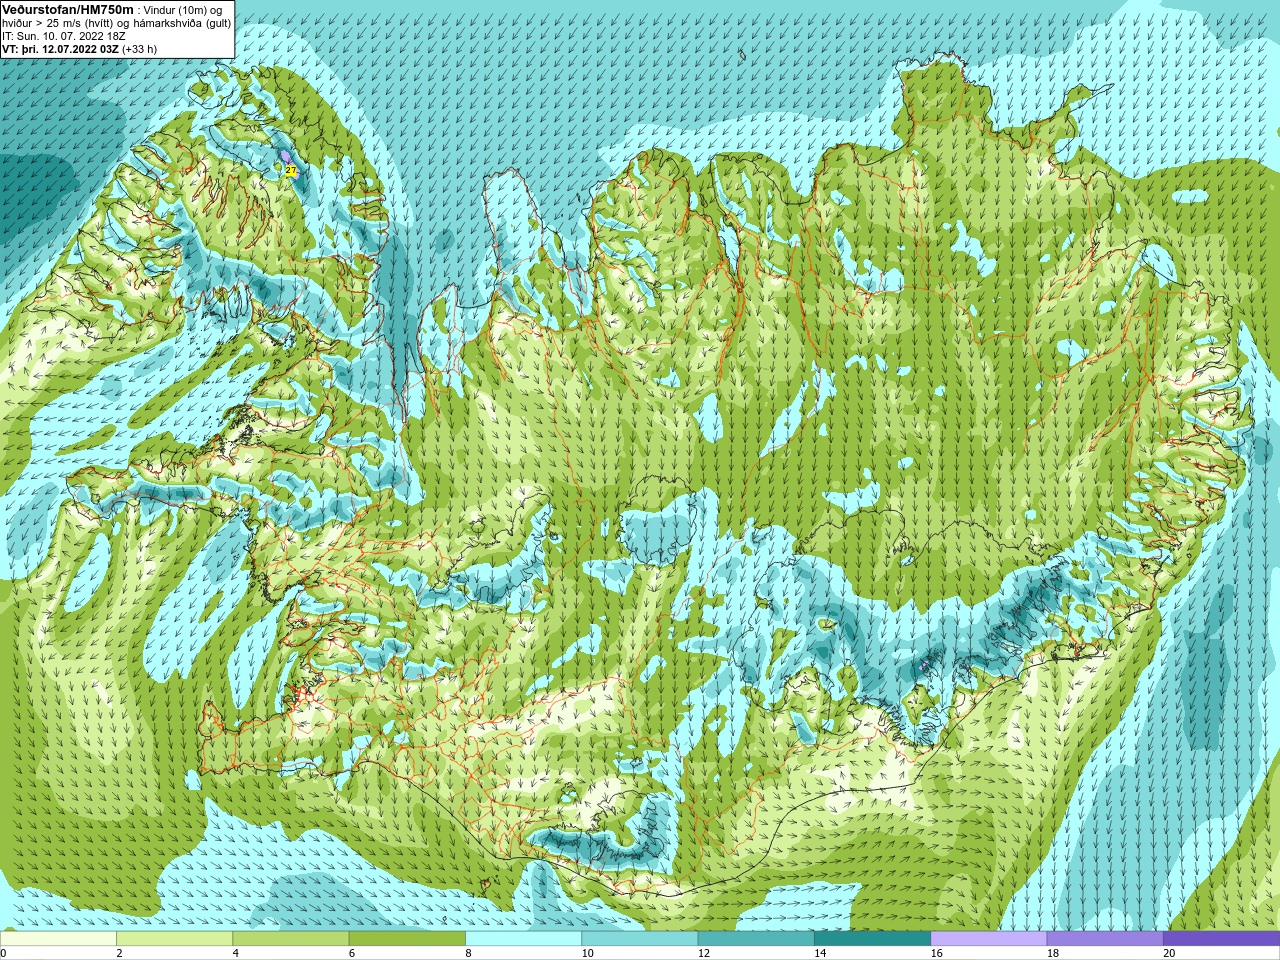The height and width of the screenshot is (960, 1280).
Task: Pick the 12–14 m/s teal legend swatch
Action: [756, 939]
